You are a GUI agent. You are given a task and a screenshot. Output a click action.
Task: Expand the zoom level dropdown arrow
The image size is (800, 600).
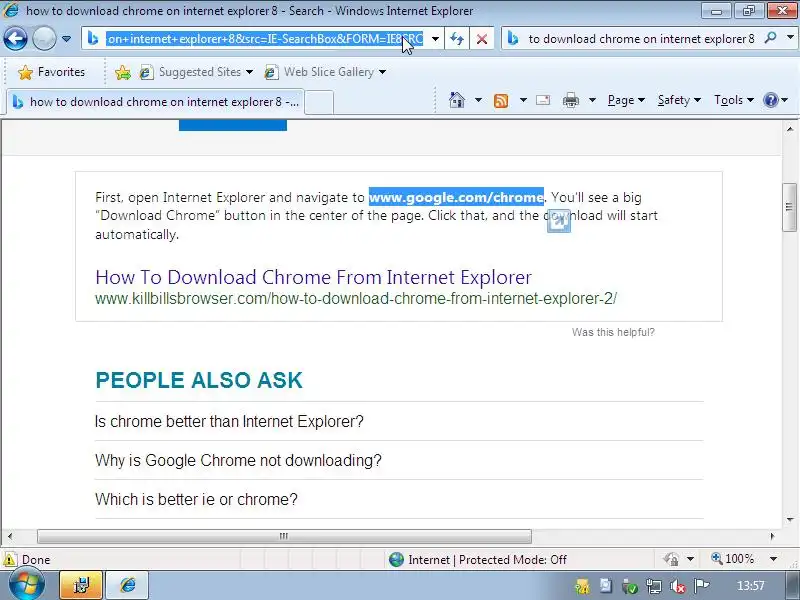coord(773,559)
